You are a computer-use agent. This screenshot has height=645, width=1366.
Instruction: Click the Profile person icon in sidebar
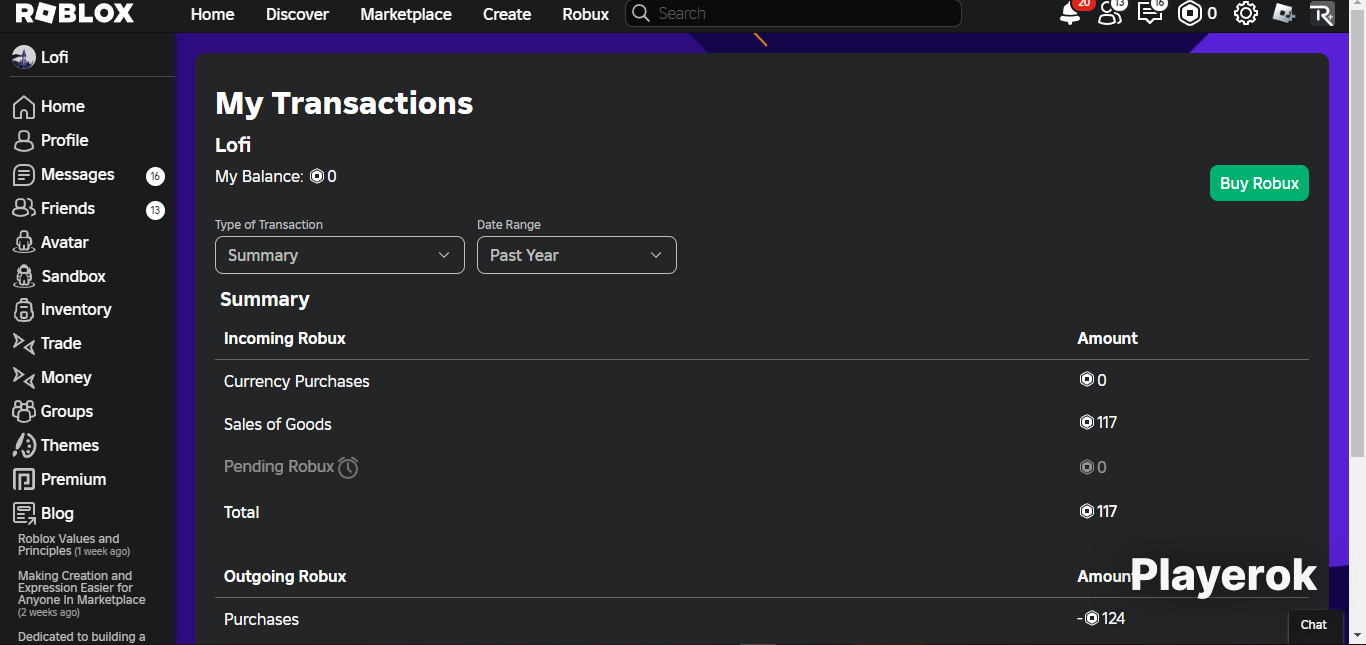pyautogui.click(x=23, y=141)
